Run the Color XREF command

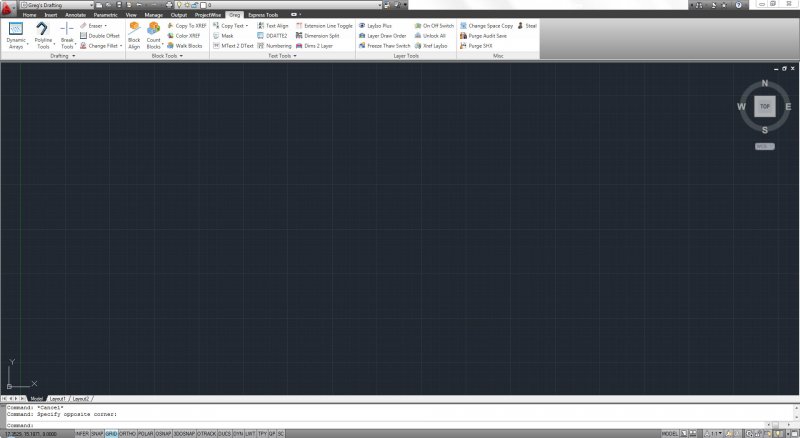pyautogui.click(x=184, y=36)
